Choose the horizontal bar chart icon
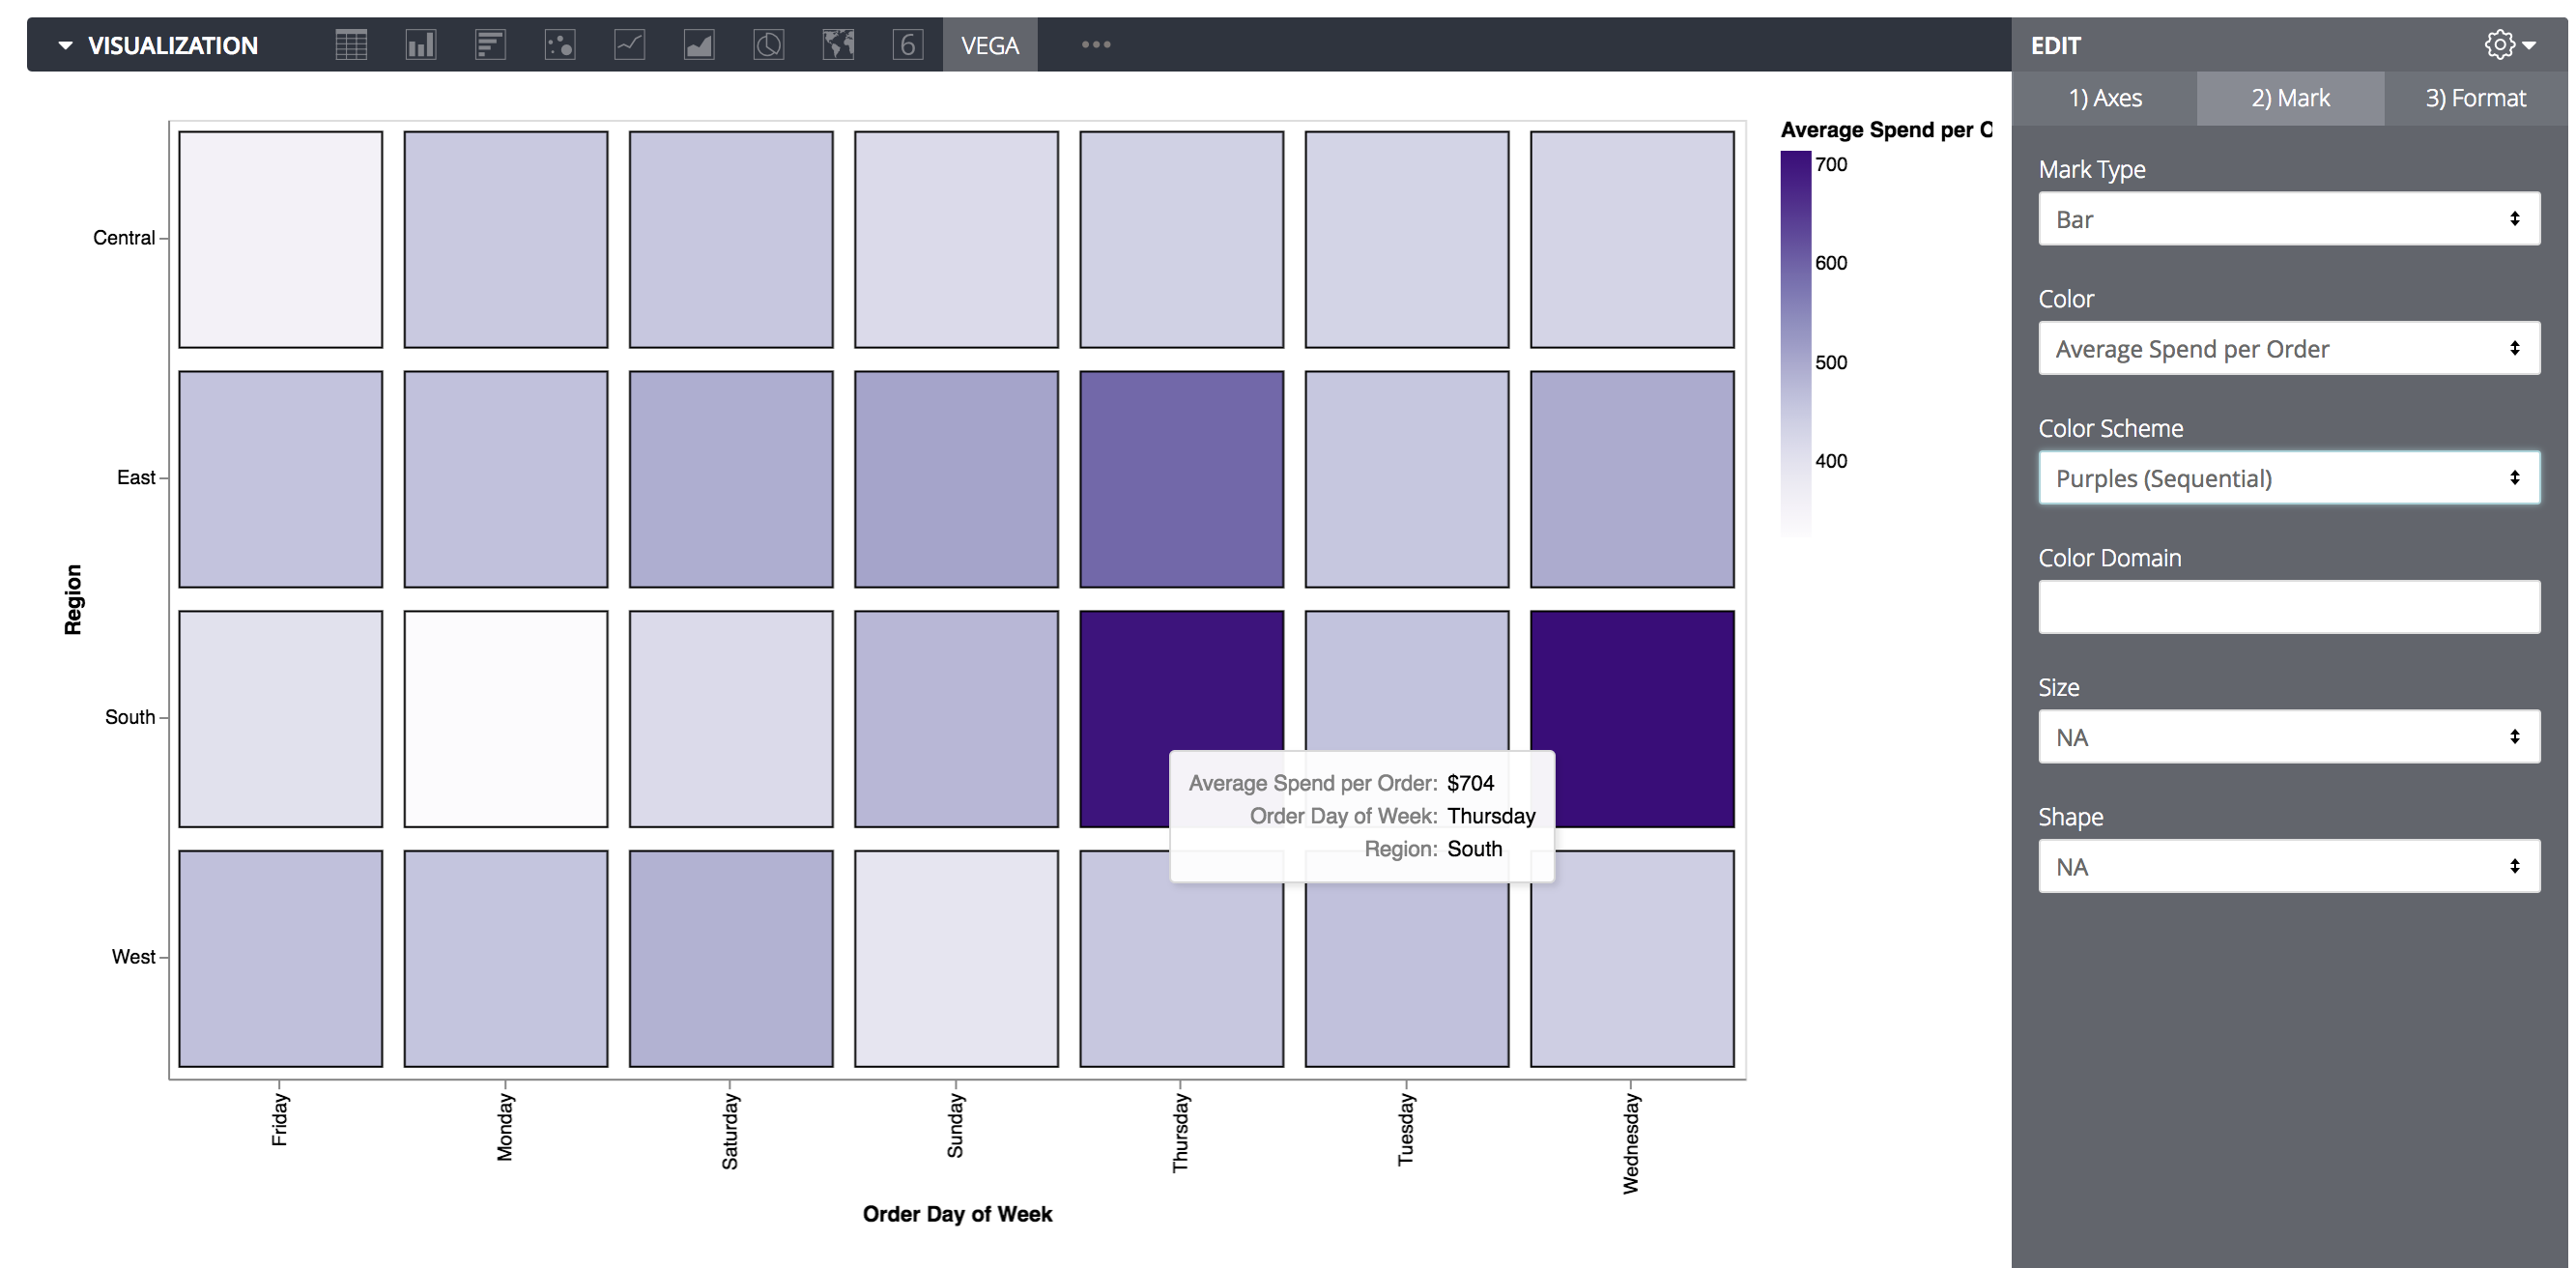2576x1268 pixels. point(490,45)
